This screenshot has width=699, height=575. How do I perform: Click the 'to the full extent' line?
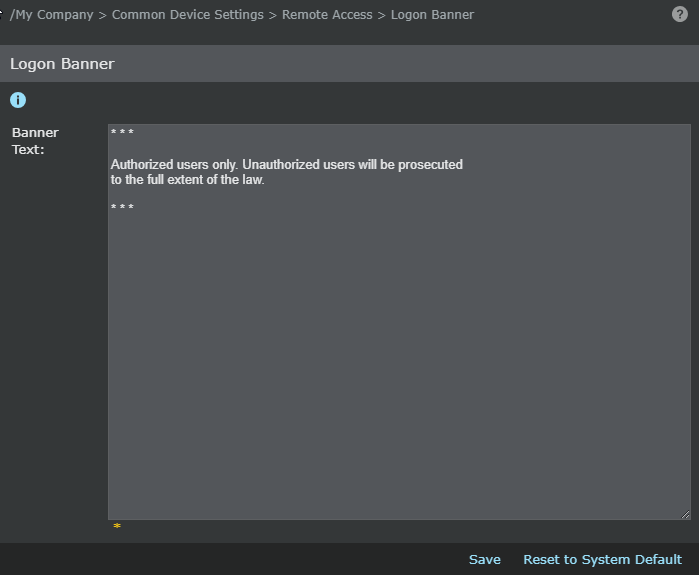tap(187, 180)
